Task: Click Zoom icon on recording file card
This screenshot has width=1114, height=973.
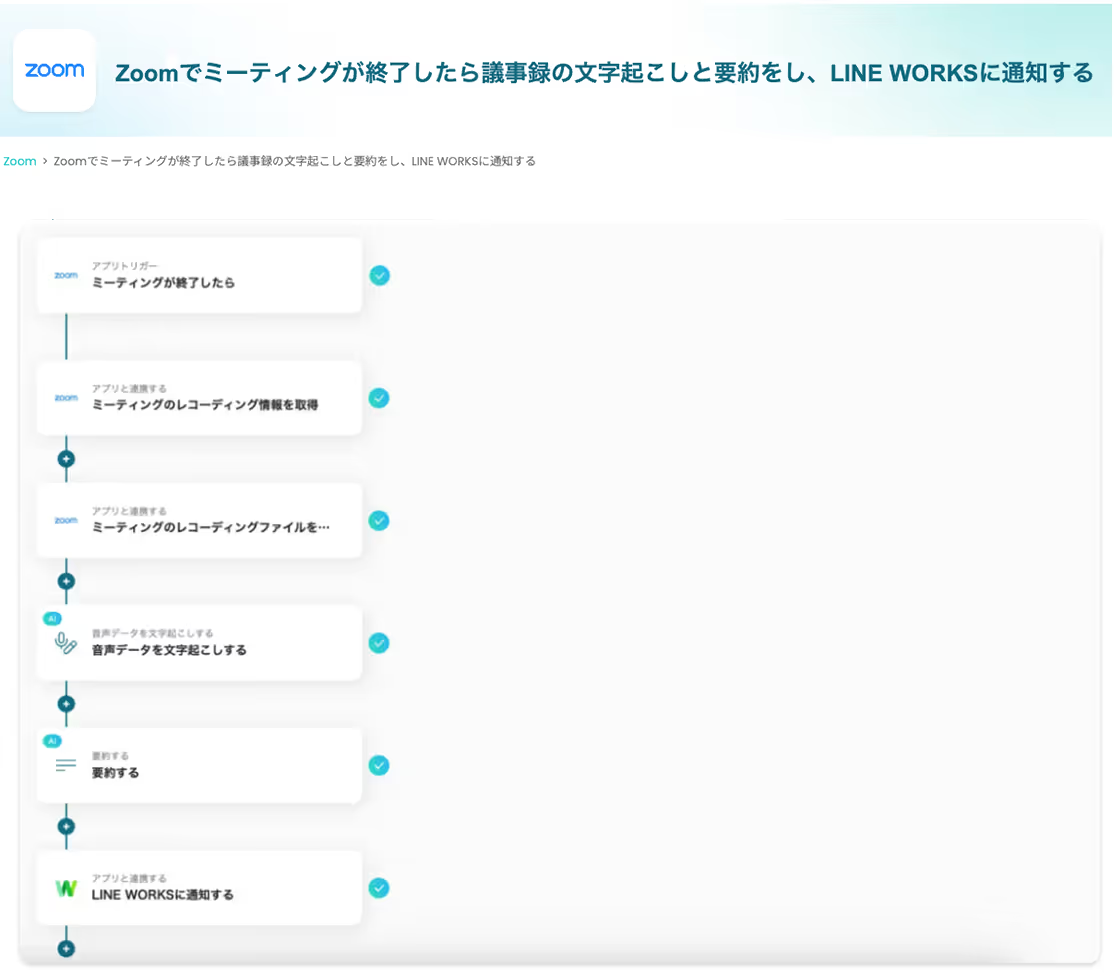Action: 66,520
